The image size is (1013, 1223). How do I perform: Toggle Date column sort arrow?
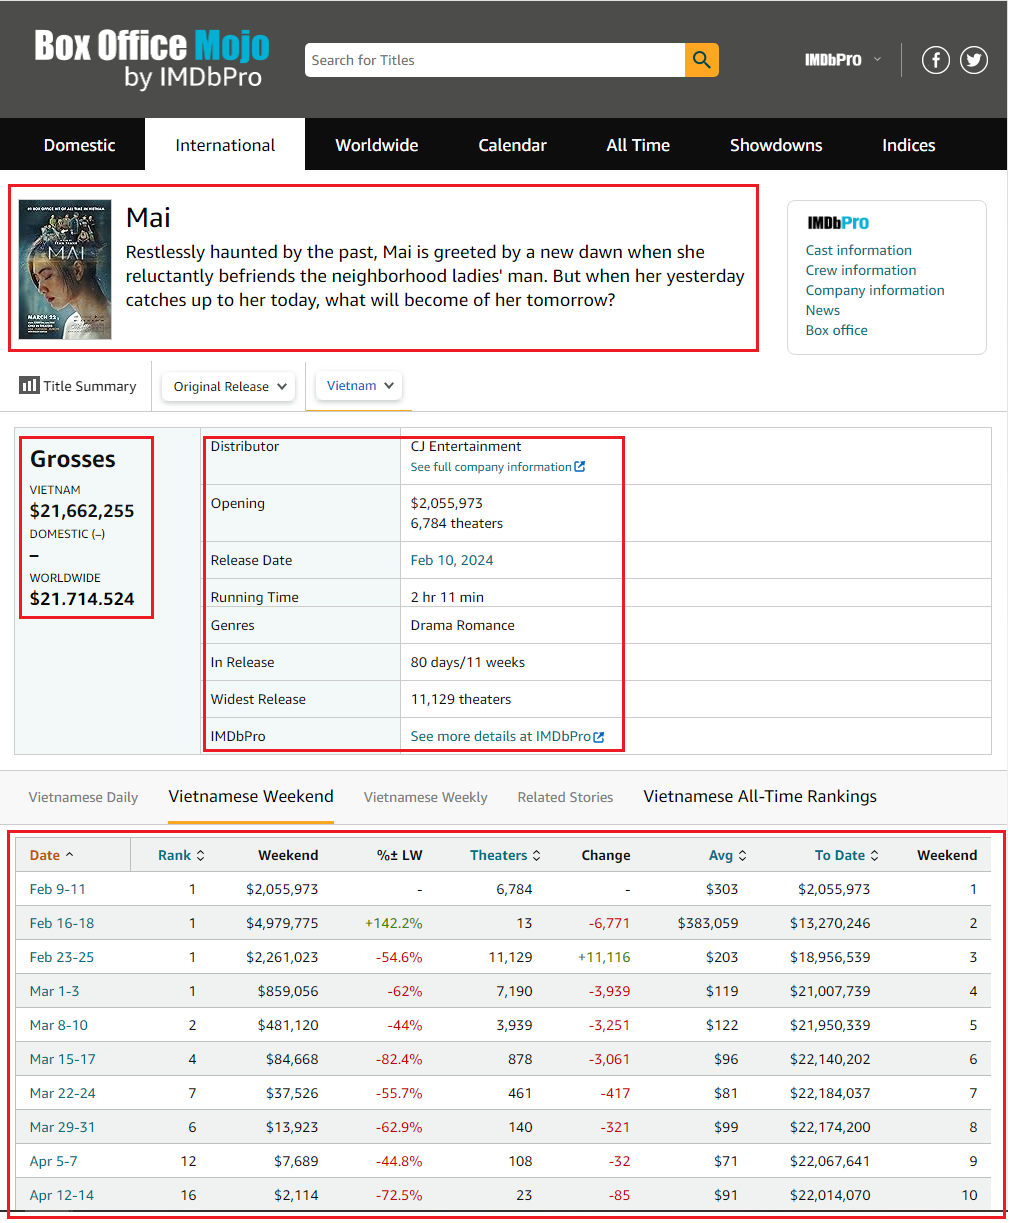[69, 855]
